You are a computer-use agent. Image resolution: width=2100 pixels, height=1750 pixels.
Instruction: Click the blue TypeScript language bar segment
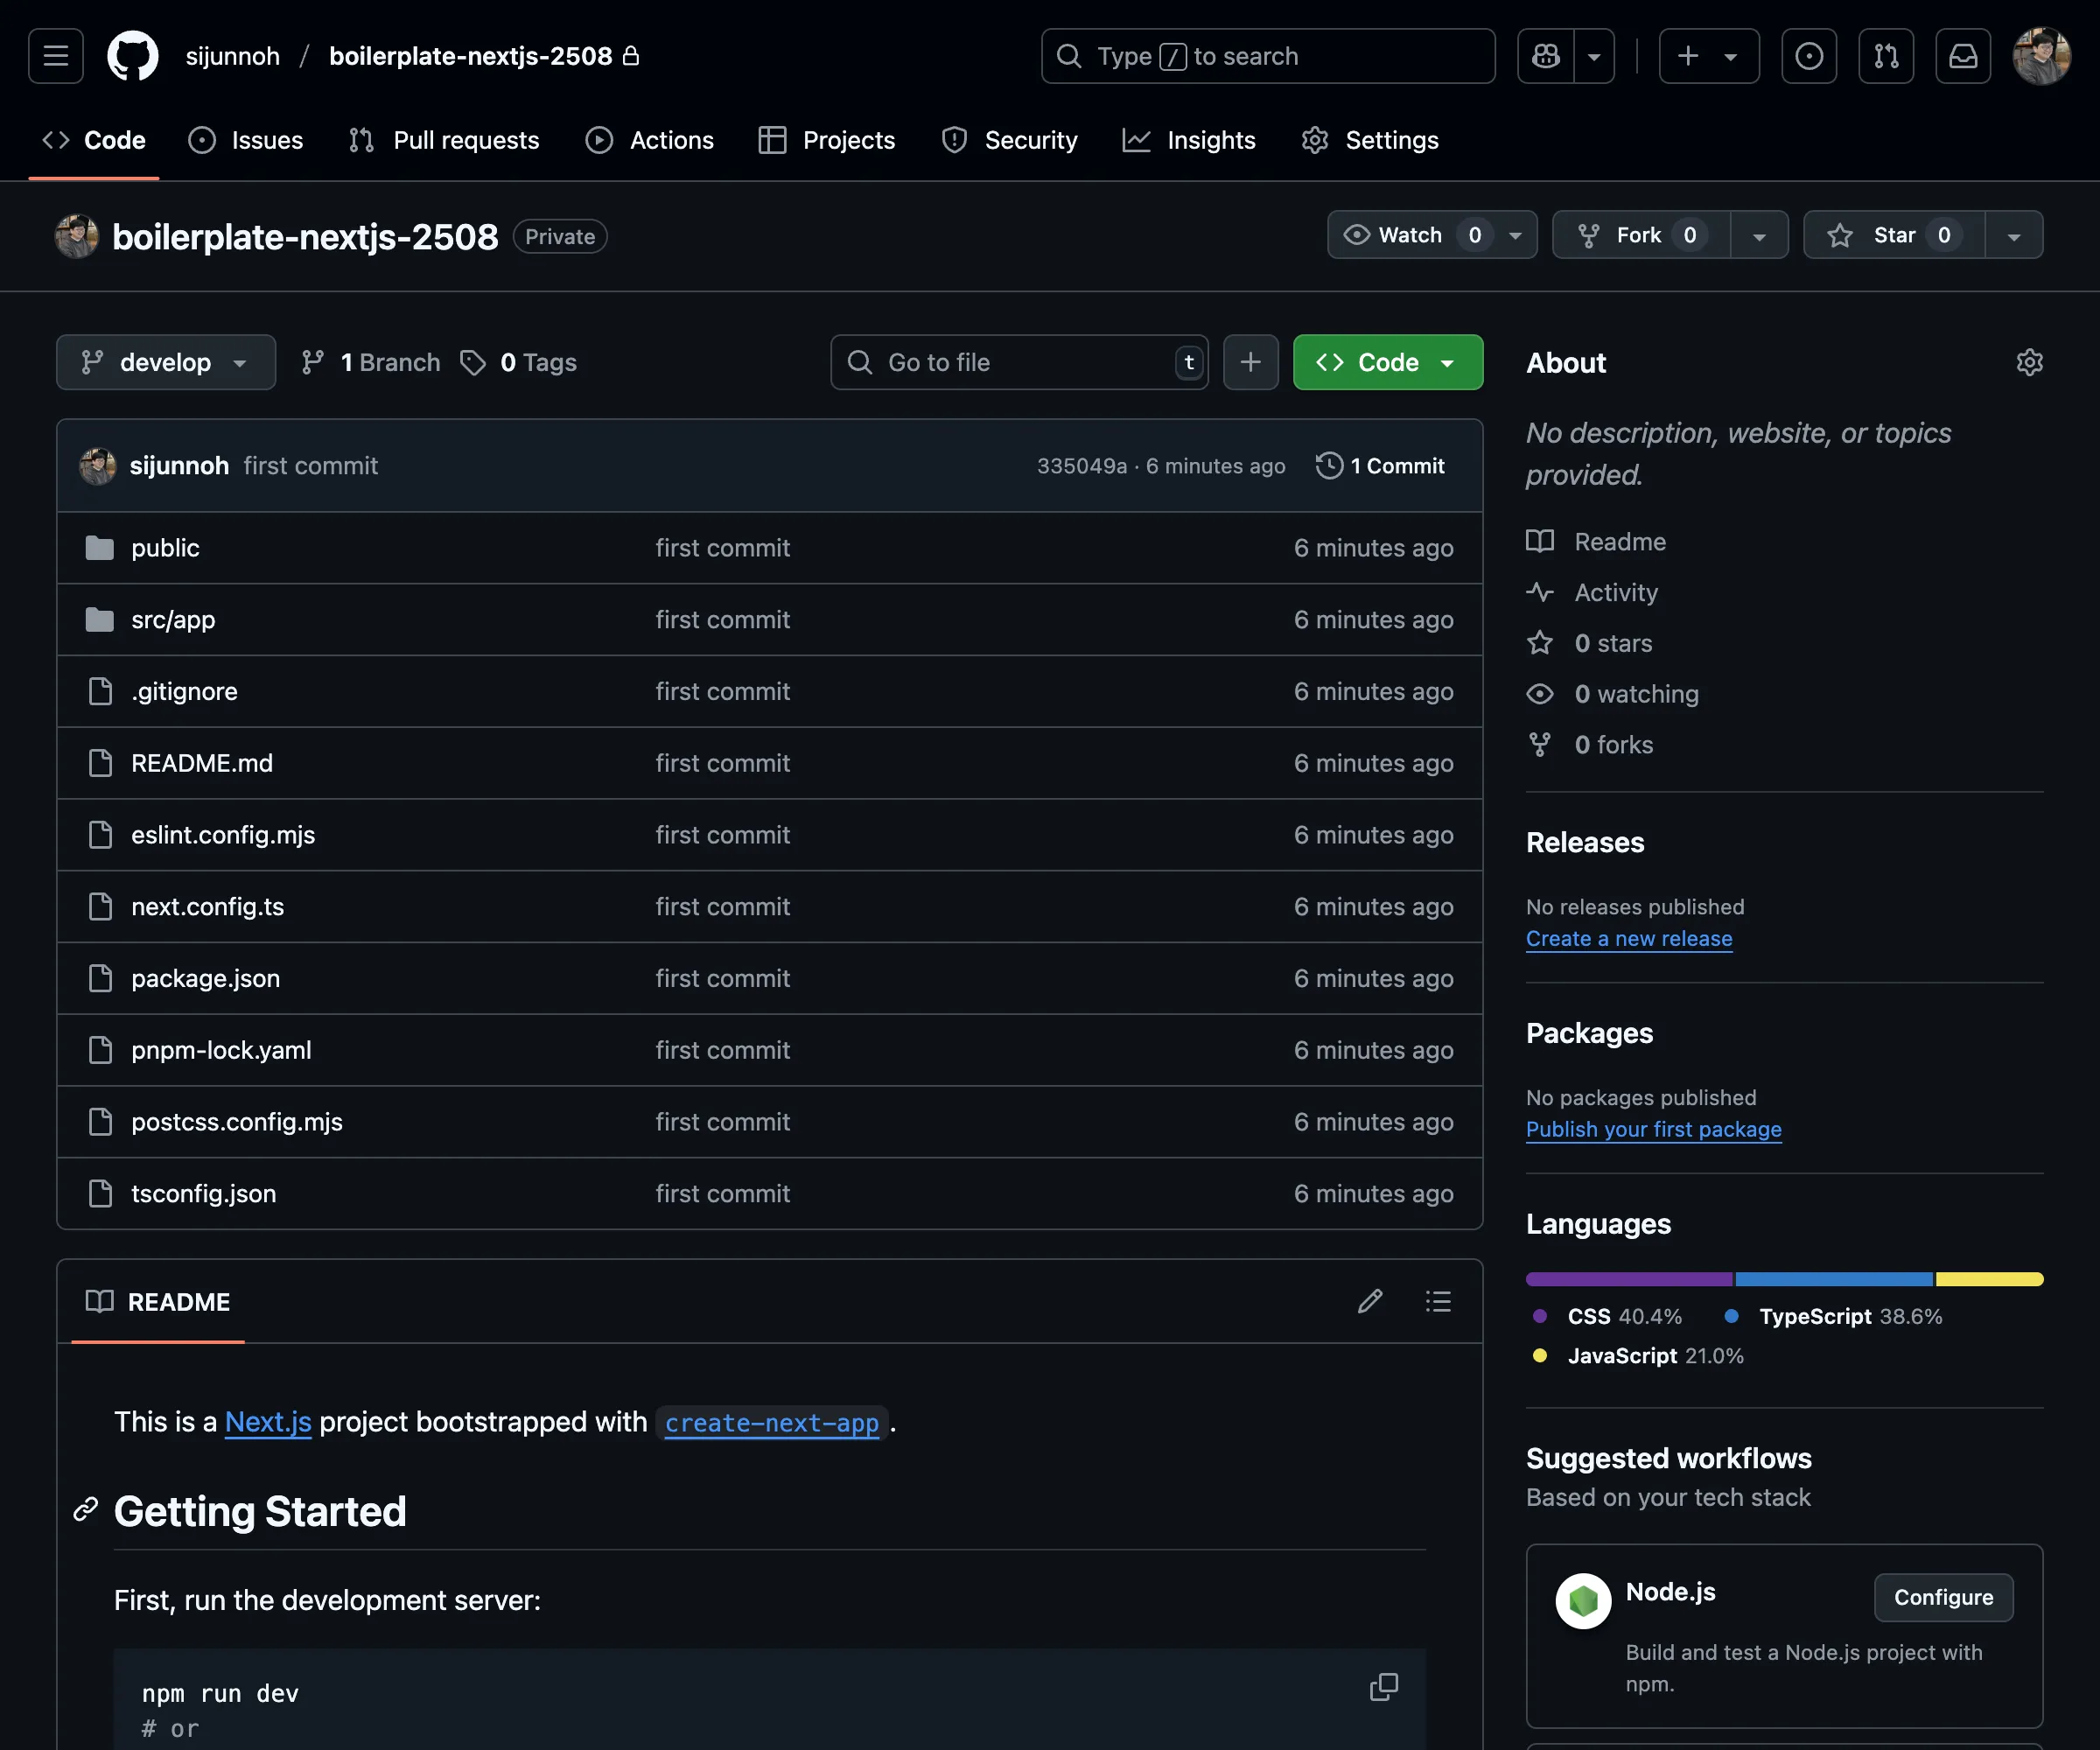coord(1834,1279)
